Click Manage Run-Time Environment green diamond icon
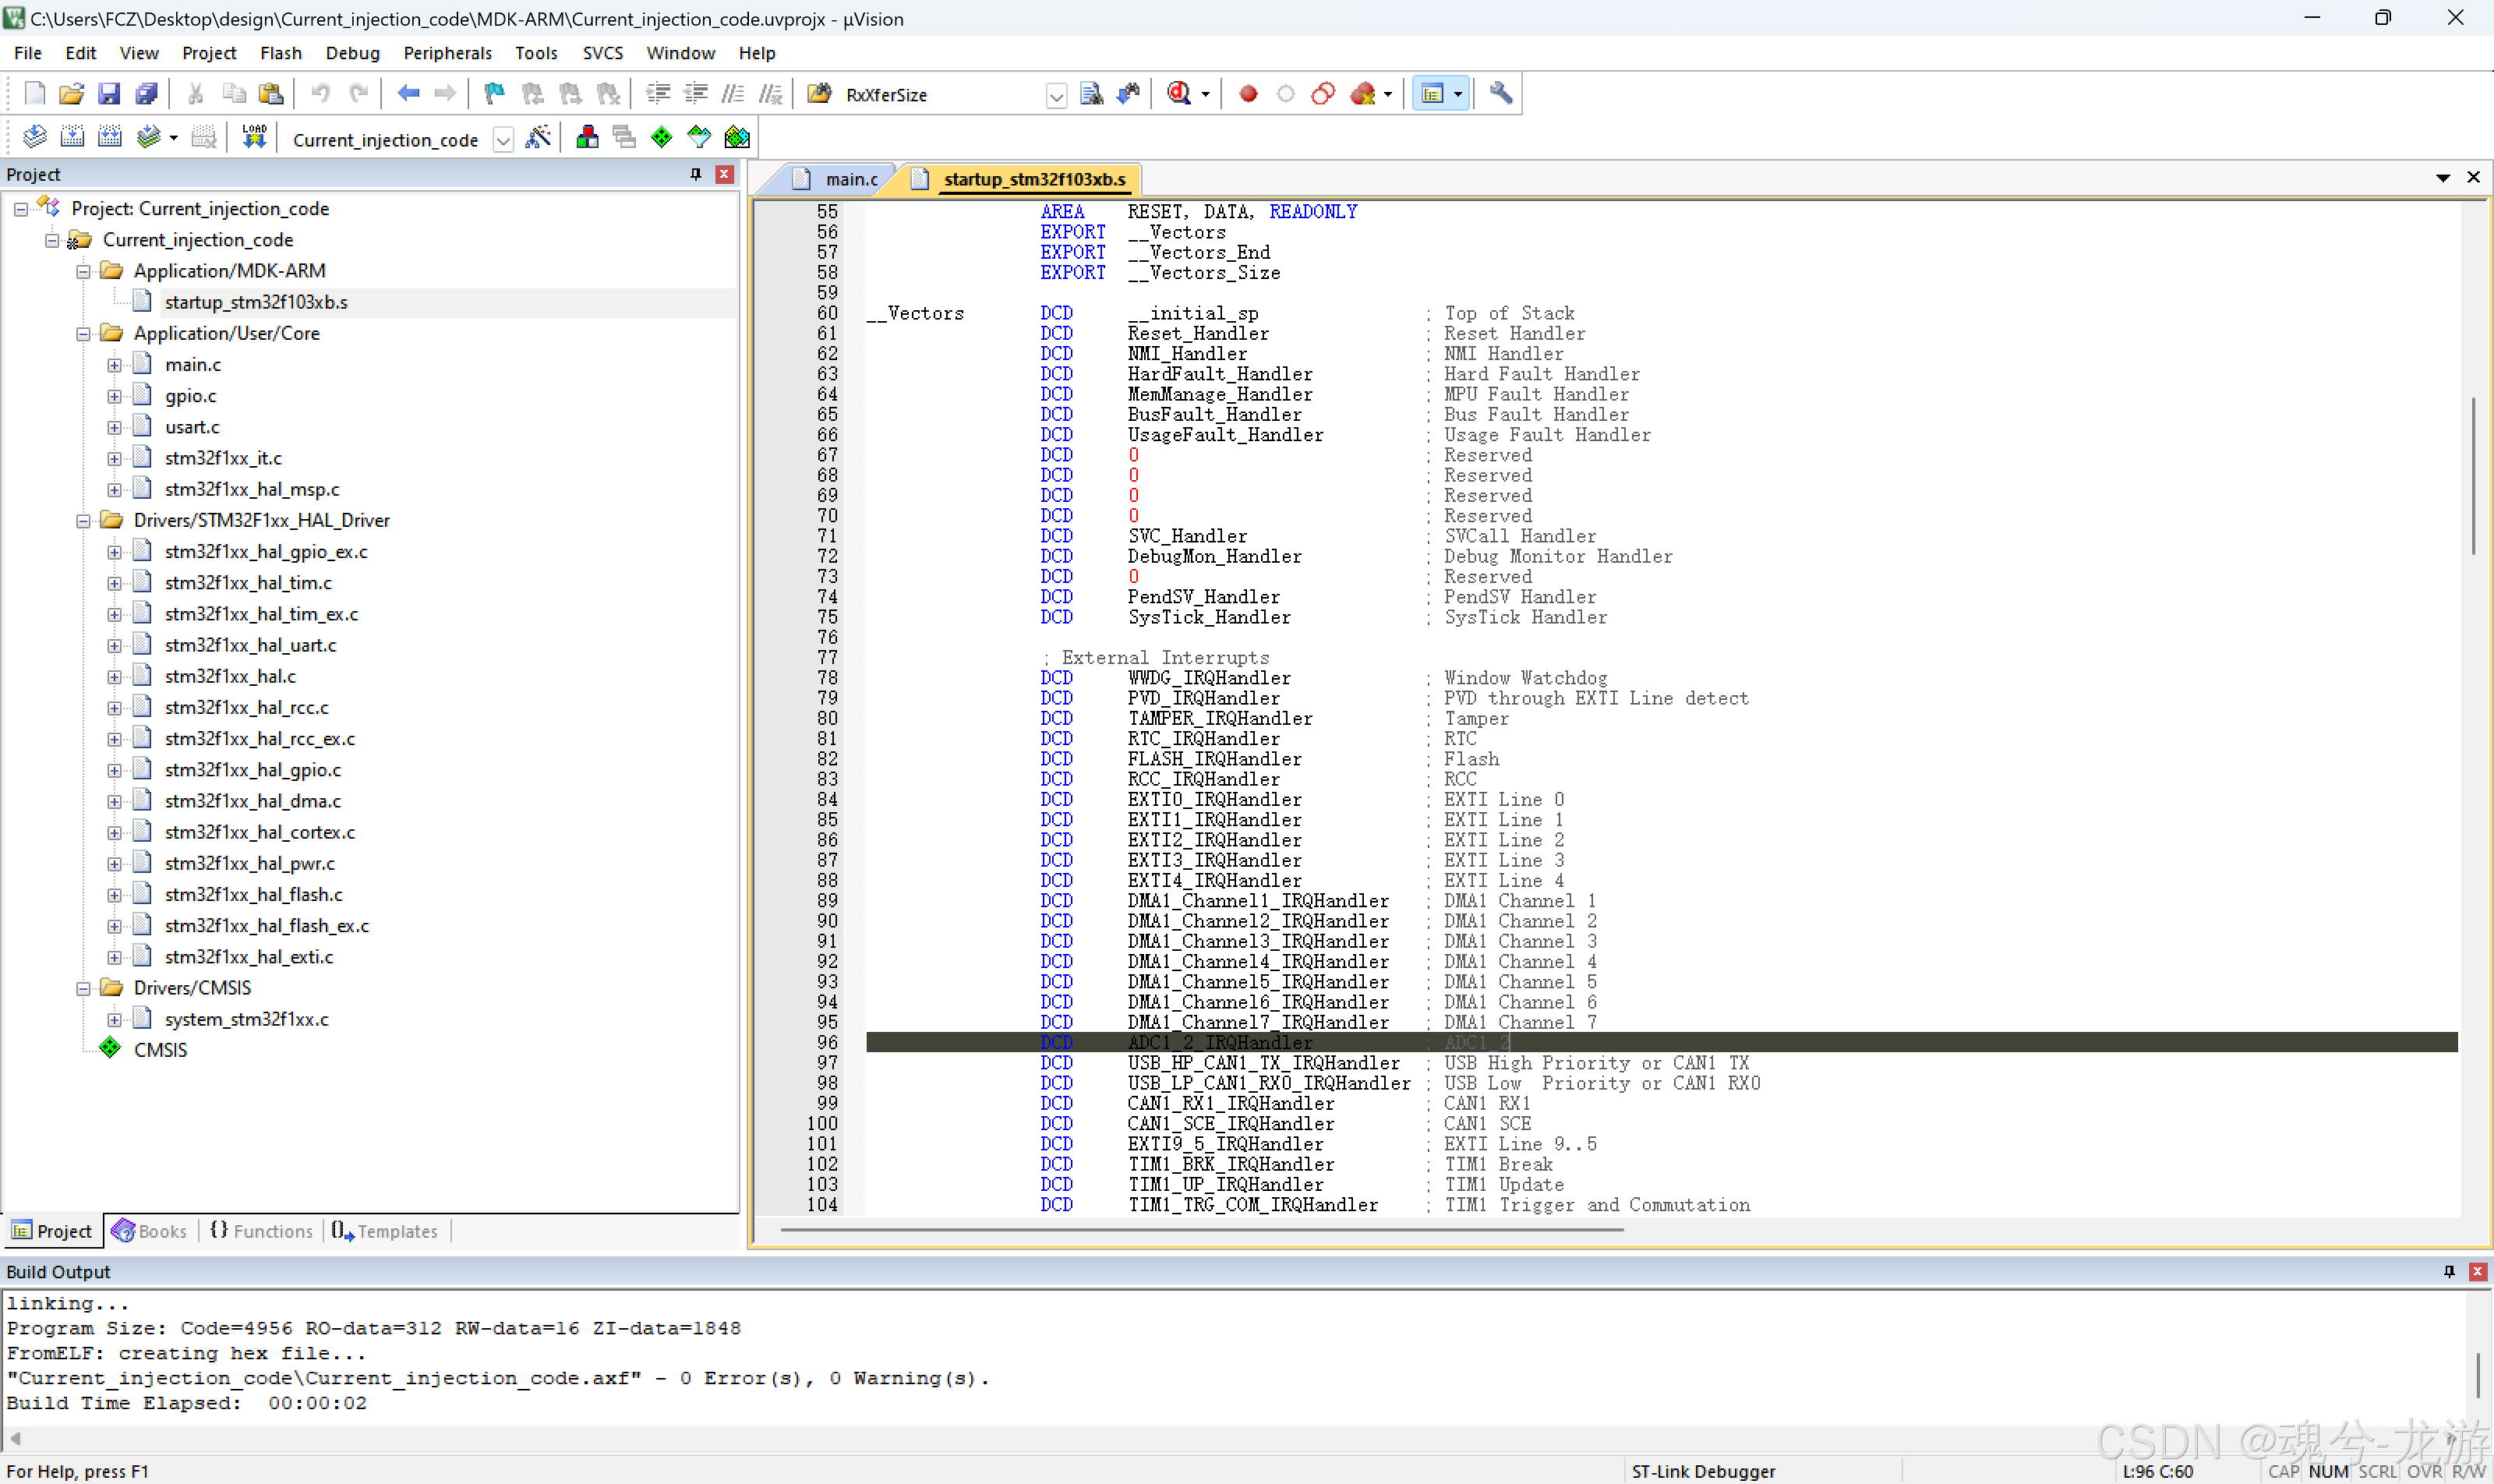Image resolution: width=2494 pixels, height=1484 pixels. pos(661,137)
